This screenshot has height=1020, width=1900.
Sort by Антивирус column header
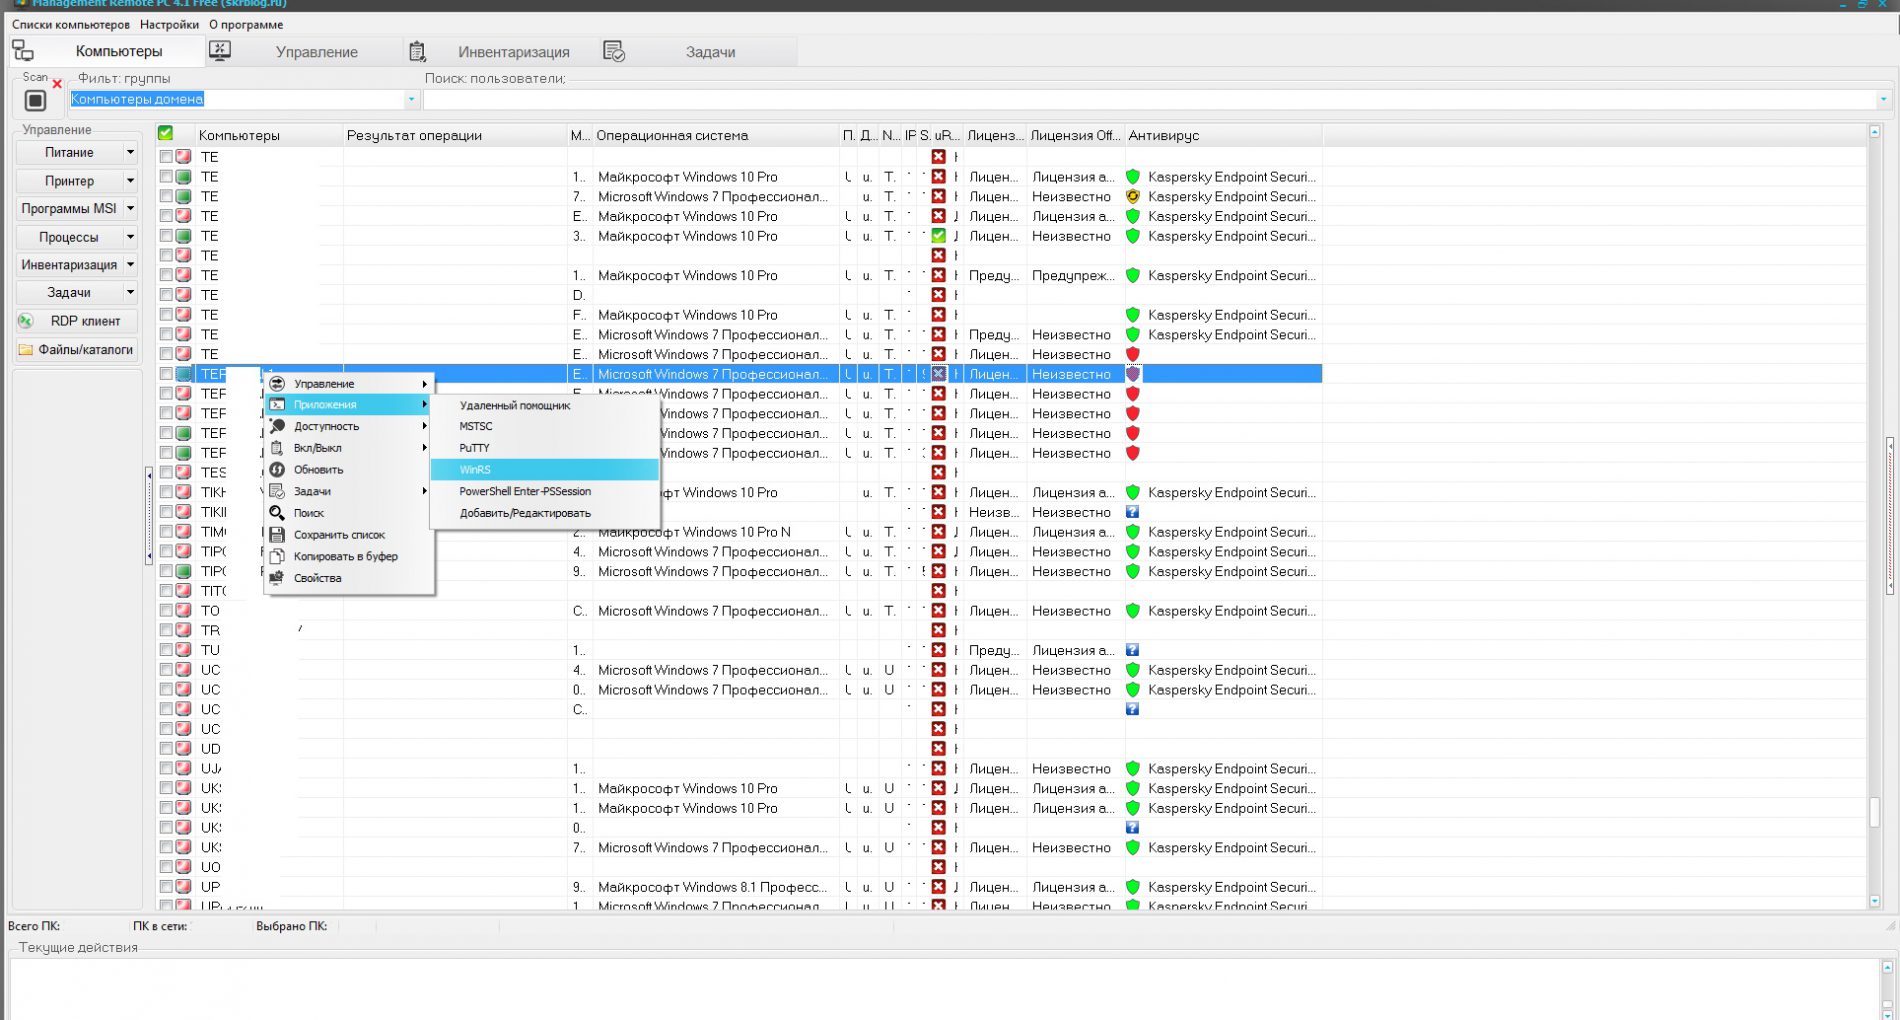click(x=1224, y=136)
